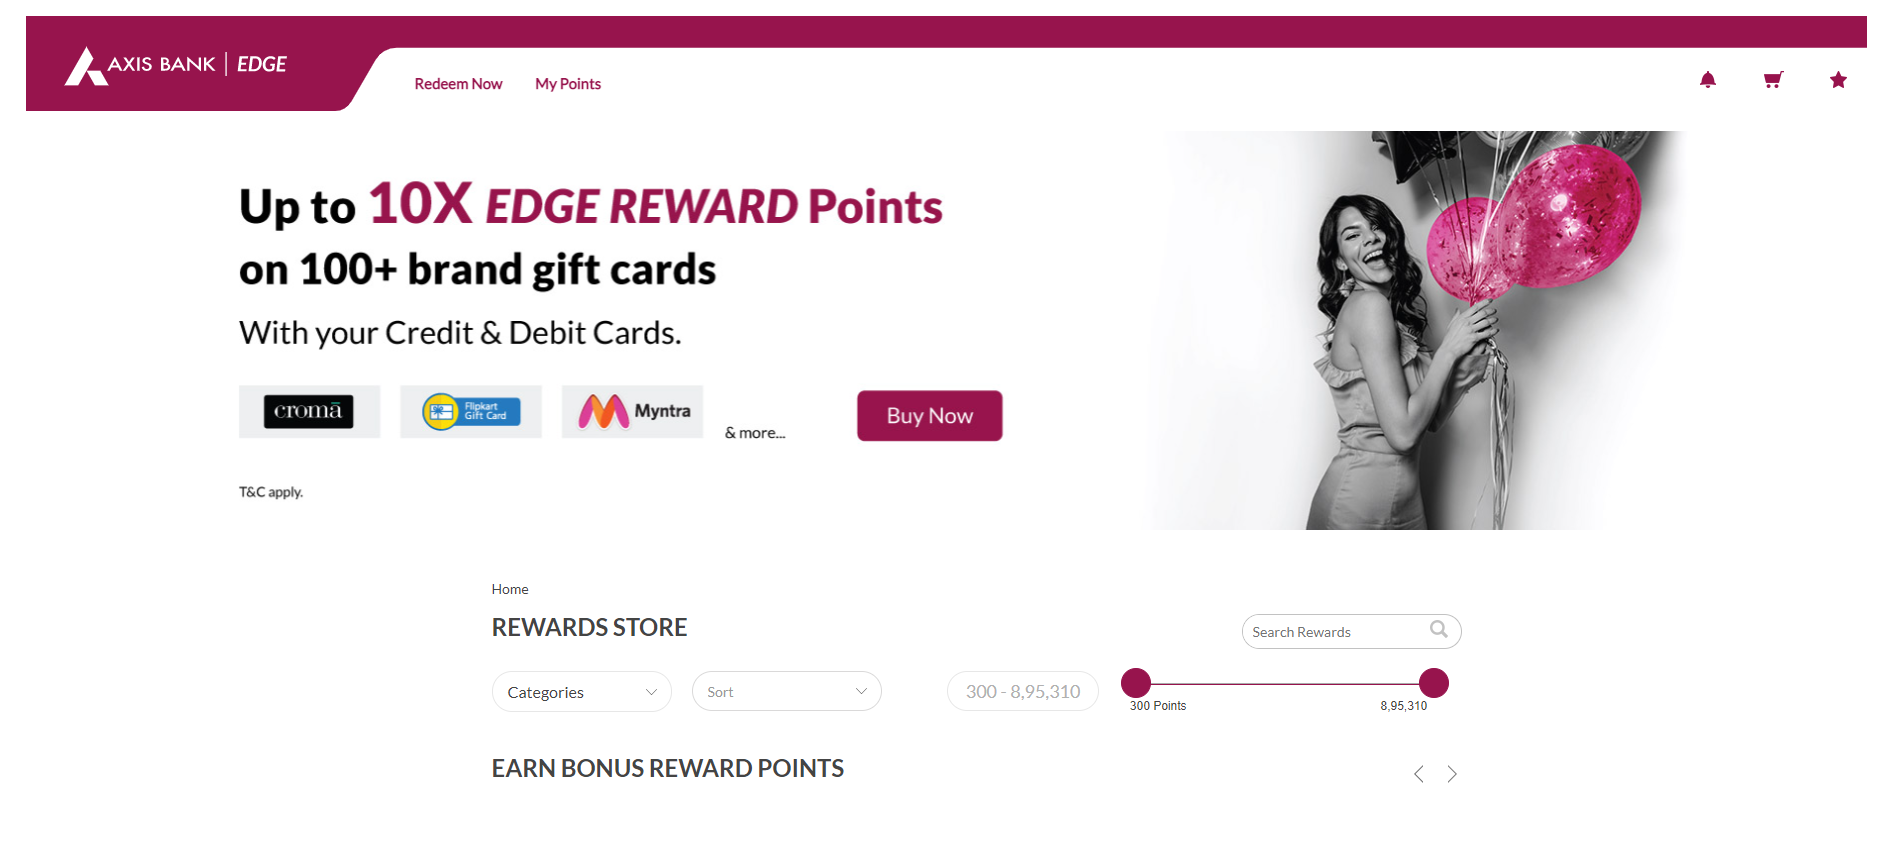Click the search magnifier icon
The height and width of the screenshot is (854, 1887).
[x=1438, y=630]
